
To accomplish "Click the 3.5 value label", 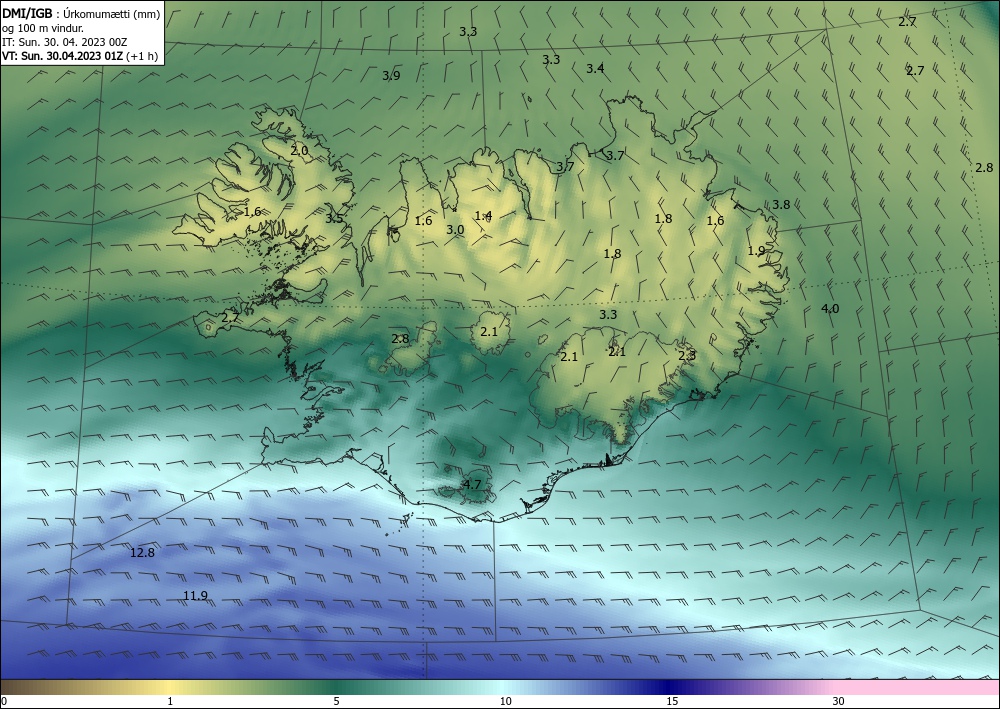I will (334, 219).
